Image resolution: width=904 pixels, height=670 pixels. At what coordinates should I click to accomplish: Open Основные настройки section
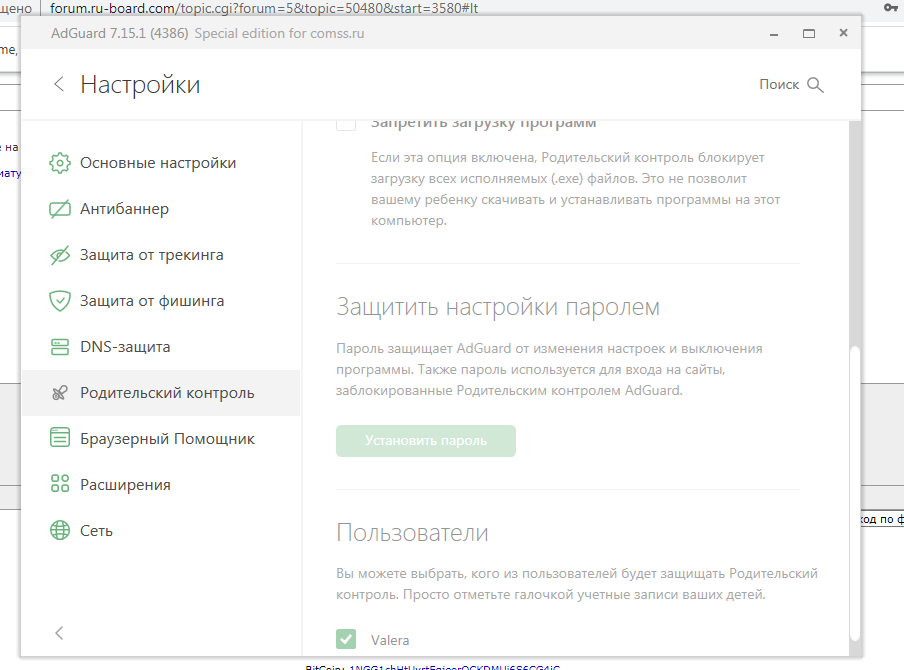(x=160, y=163)
